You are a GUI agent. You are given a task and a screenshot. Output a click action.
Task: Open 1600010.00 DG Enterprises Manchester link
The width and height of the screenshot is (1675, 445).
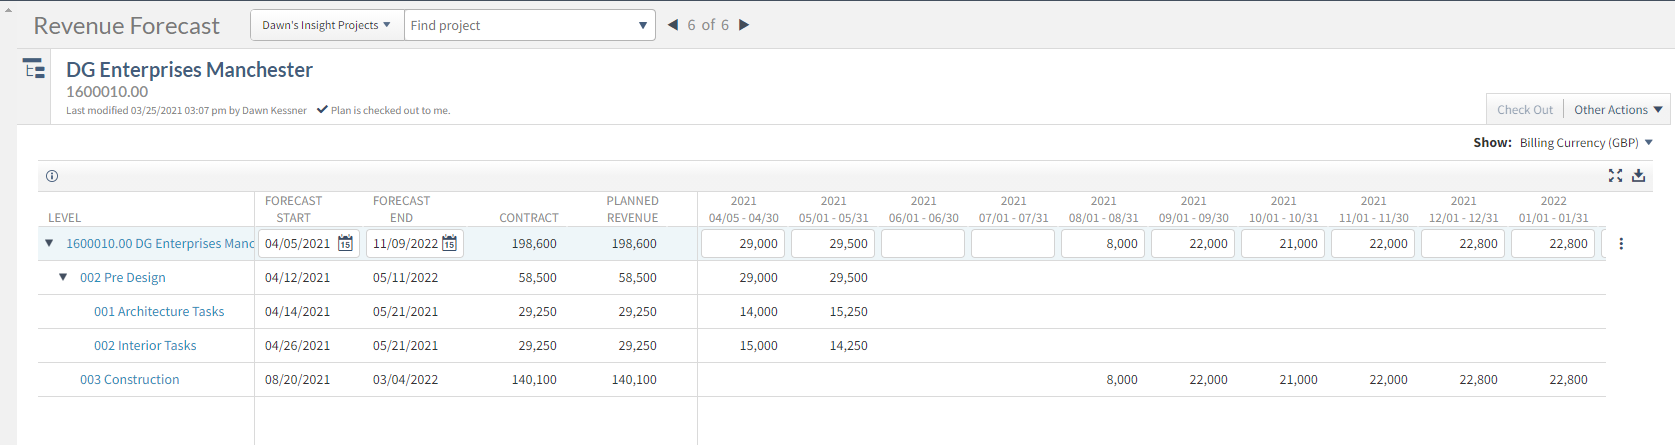click(x=160, y=244)
